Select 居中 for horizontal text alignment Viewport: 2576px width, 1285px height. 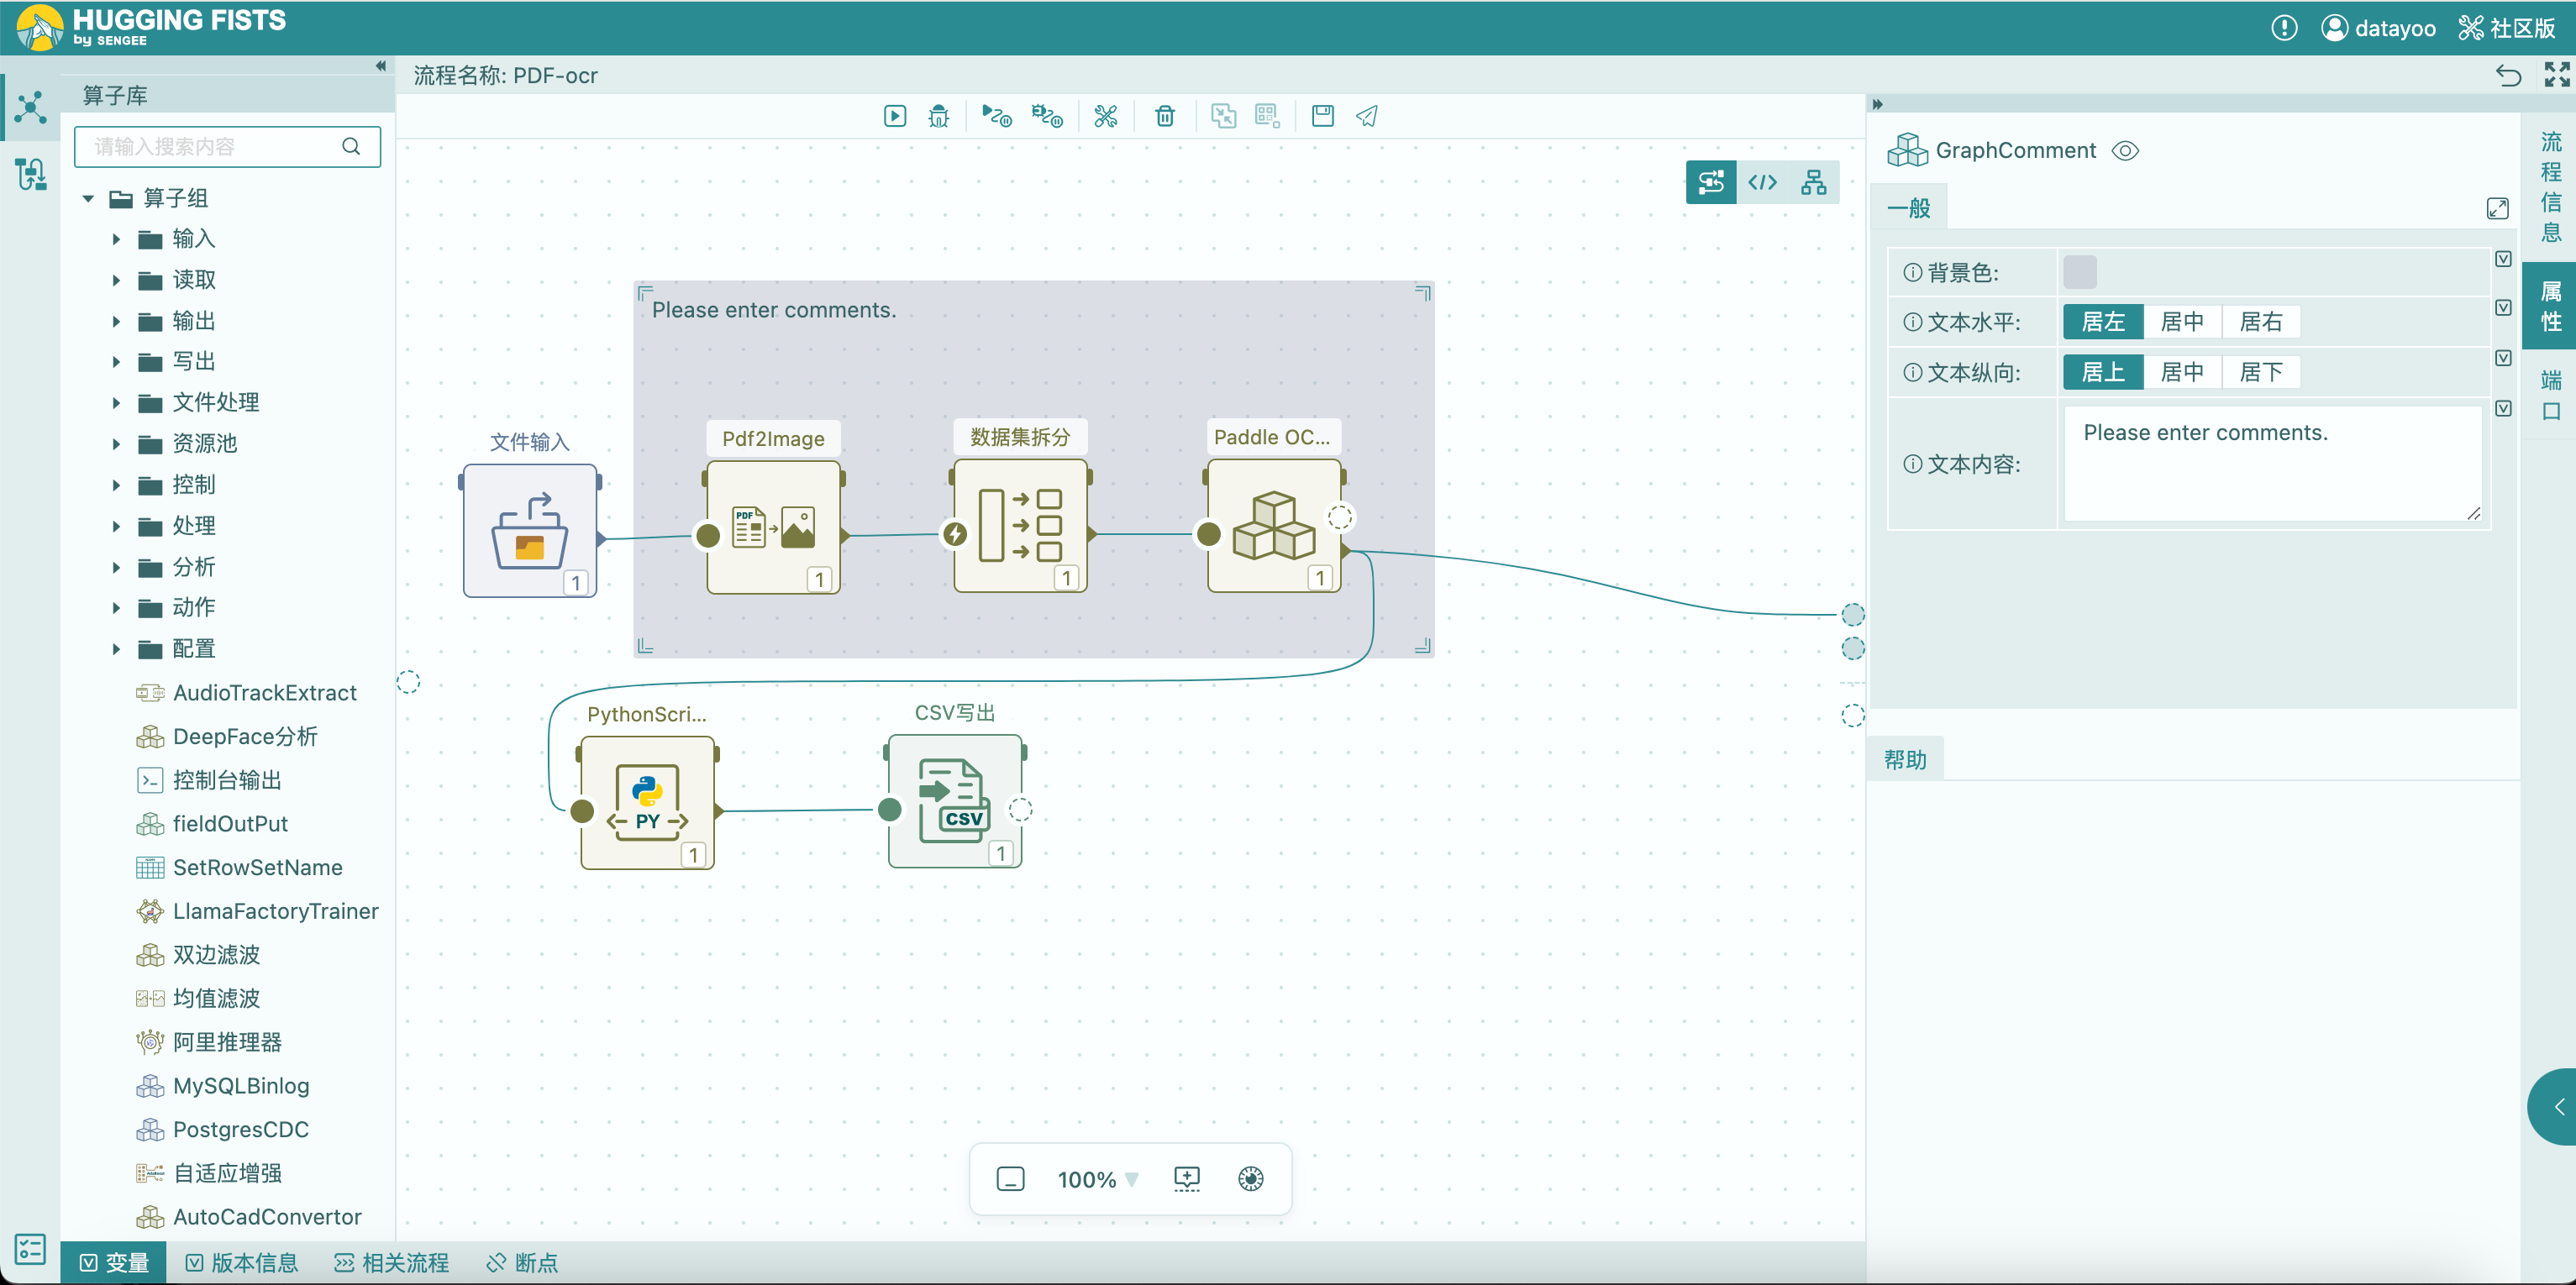(x=2181, y=322)
